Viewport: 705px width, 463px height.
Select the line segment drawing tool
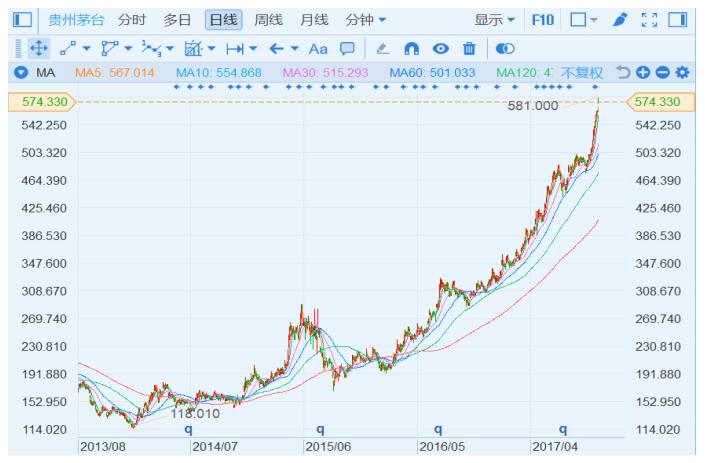tap(68, 49)
